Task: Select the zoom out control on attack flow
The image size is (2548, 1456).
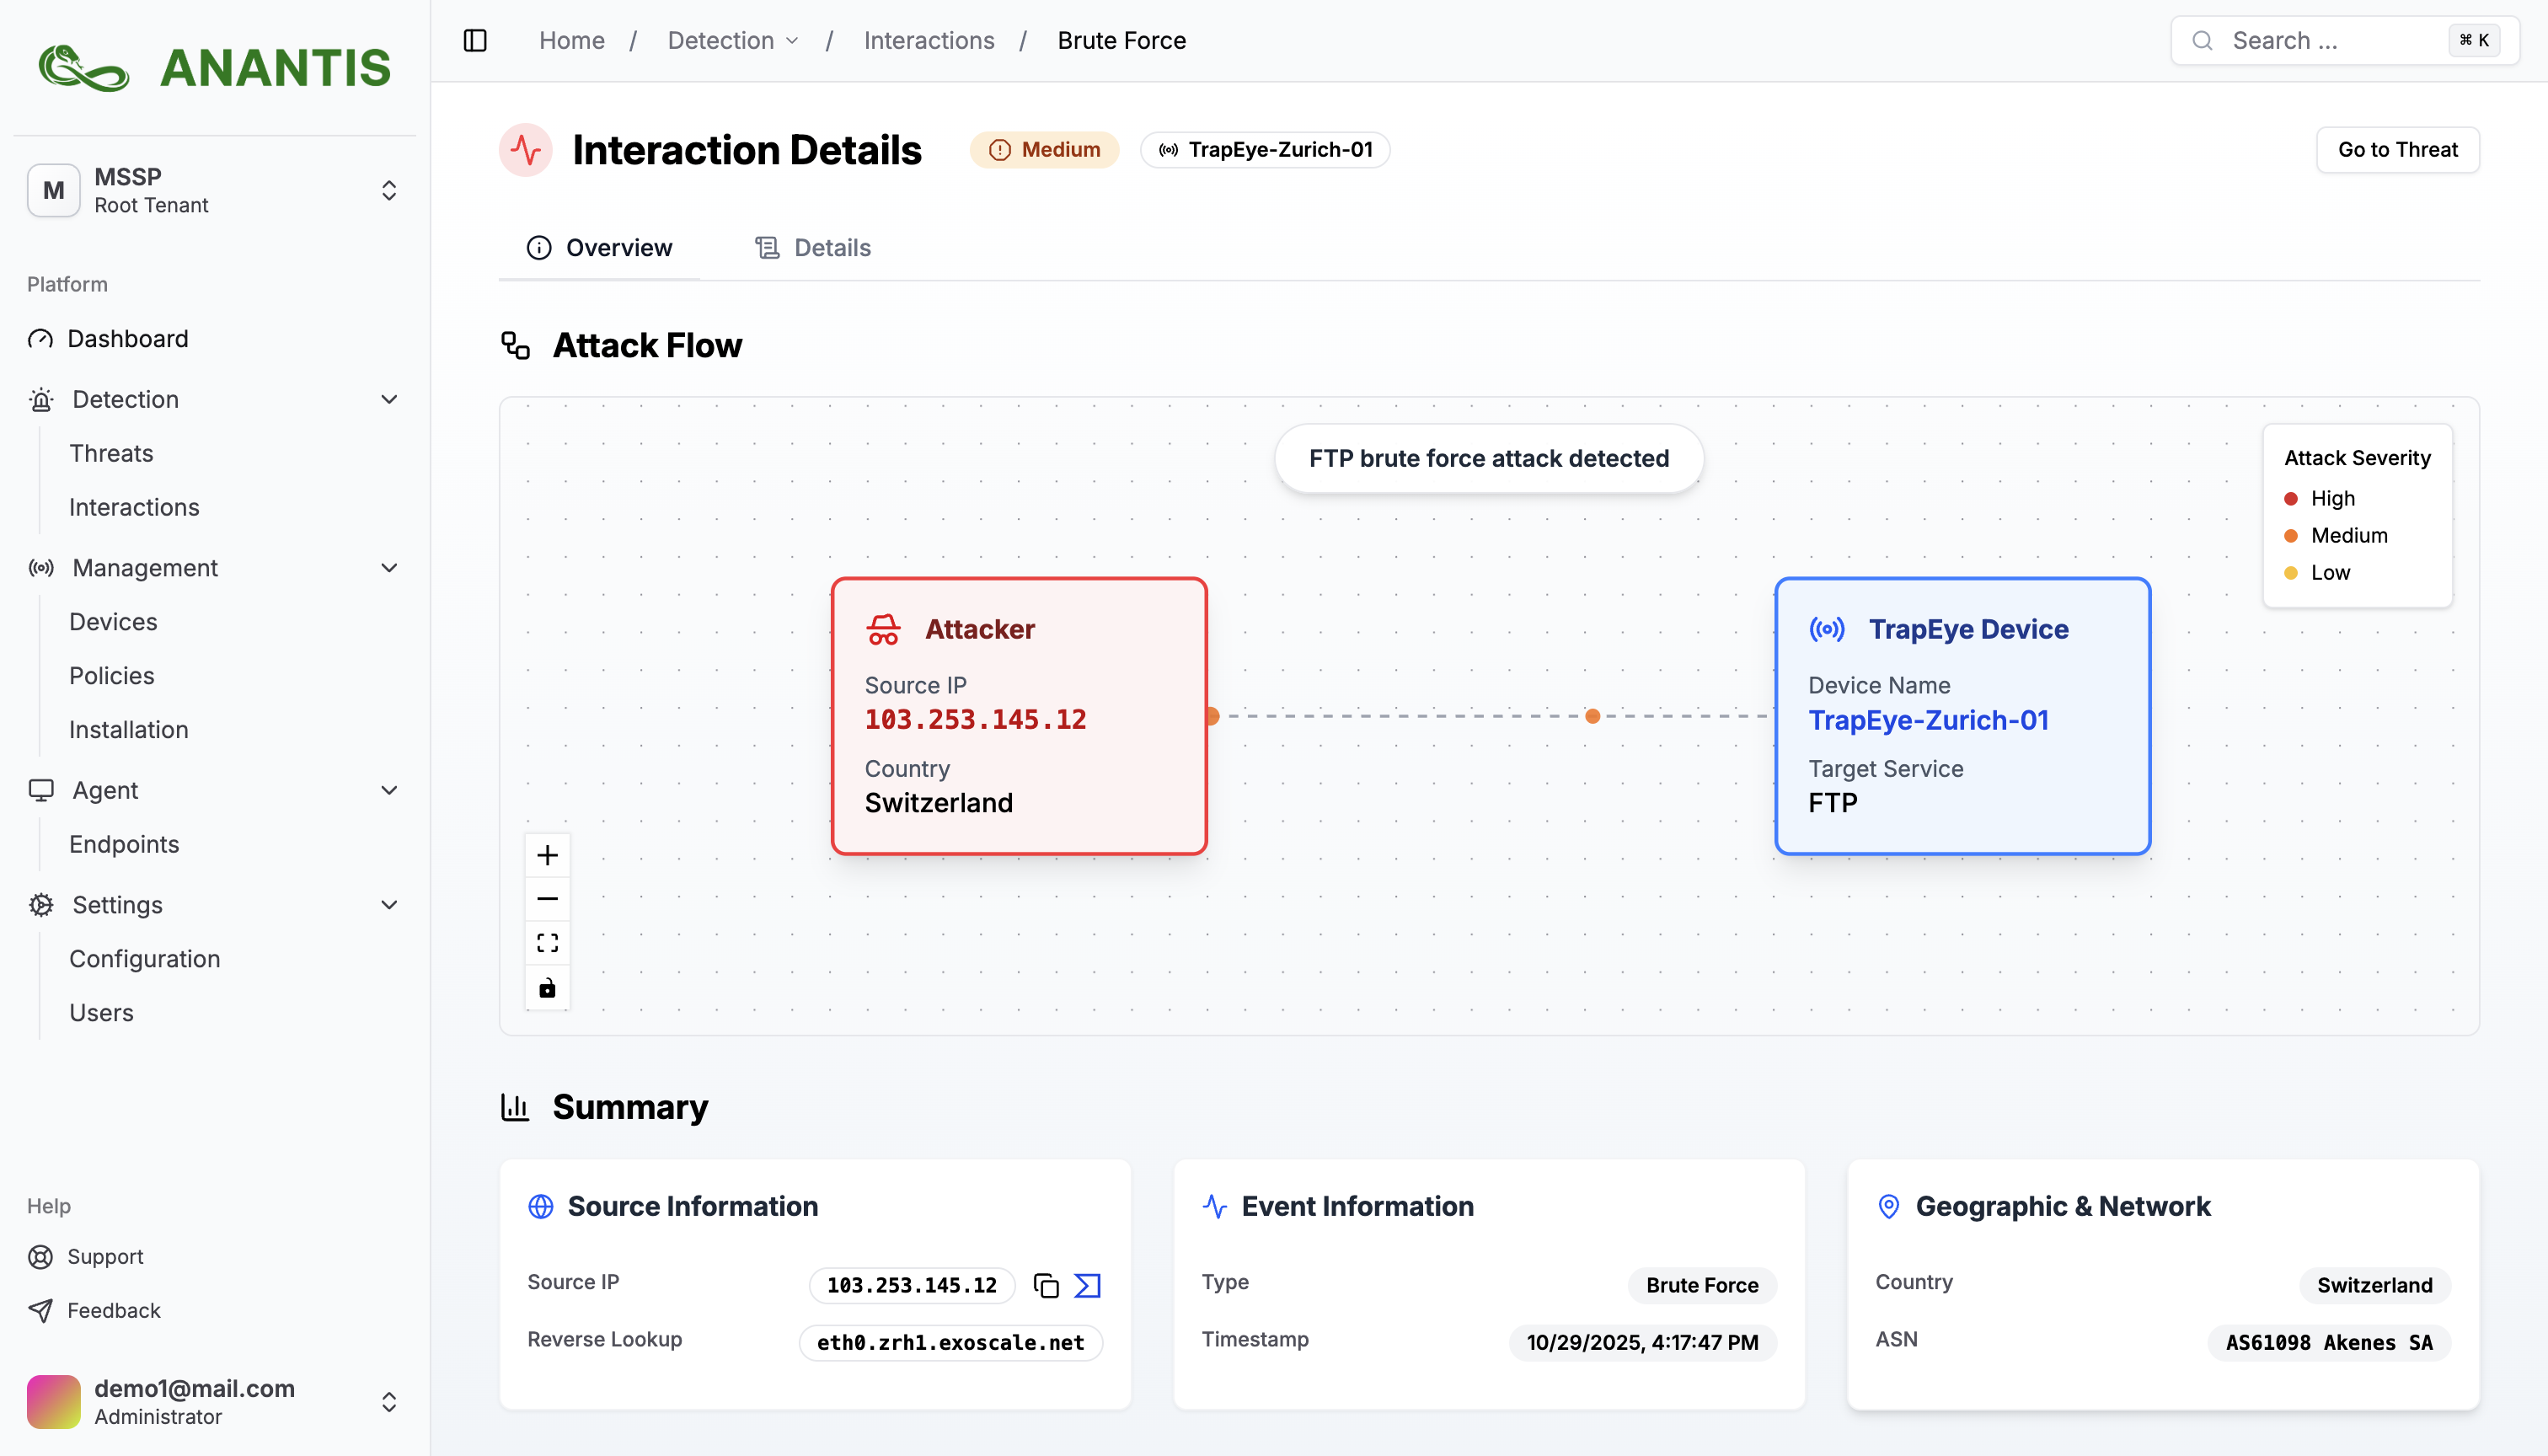Action: click(x=547, y=898)
